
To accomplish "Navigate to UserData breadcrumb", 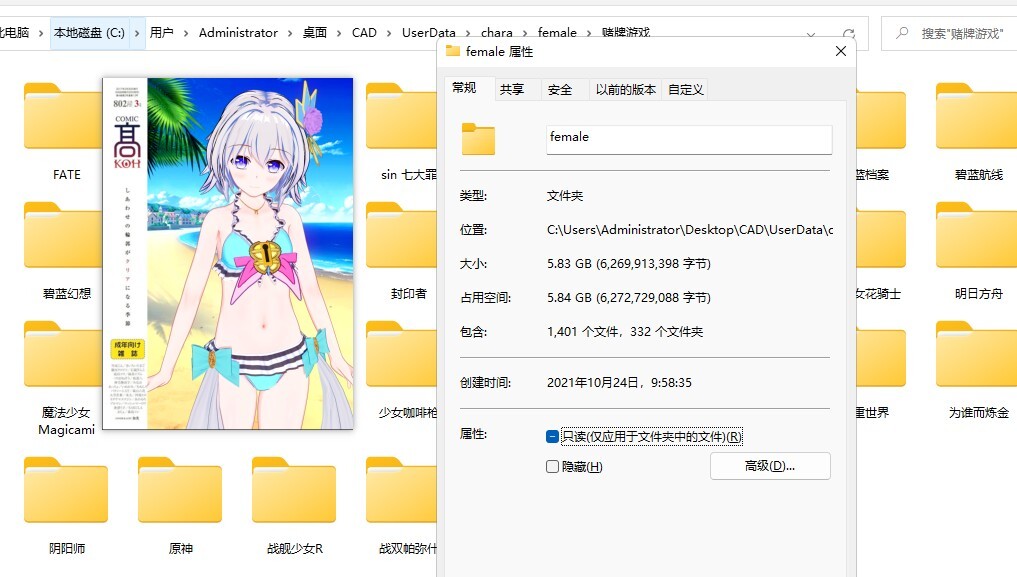I will click(x=428, y=32).
